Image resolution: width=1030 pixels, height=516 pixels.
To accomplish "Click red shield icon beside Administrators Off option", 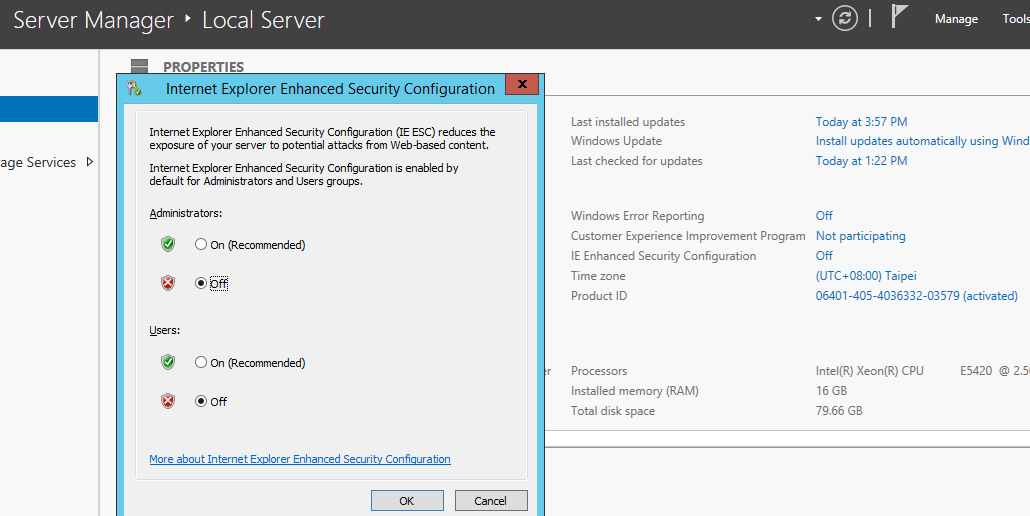I will click(168, 283).
